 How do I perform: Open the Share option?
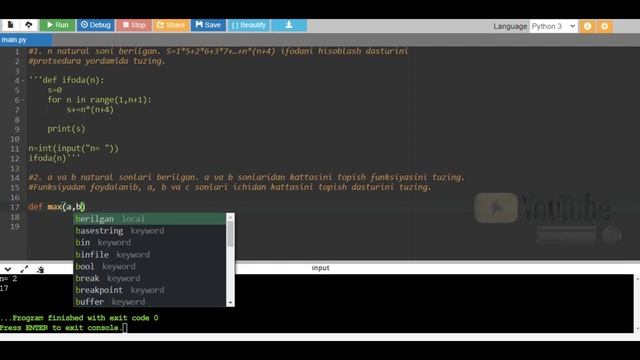(171, 25)
